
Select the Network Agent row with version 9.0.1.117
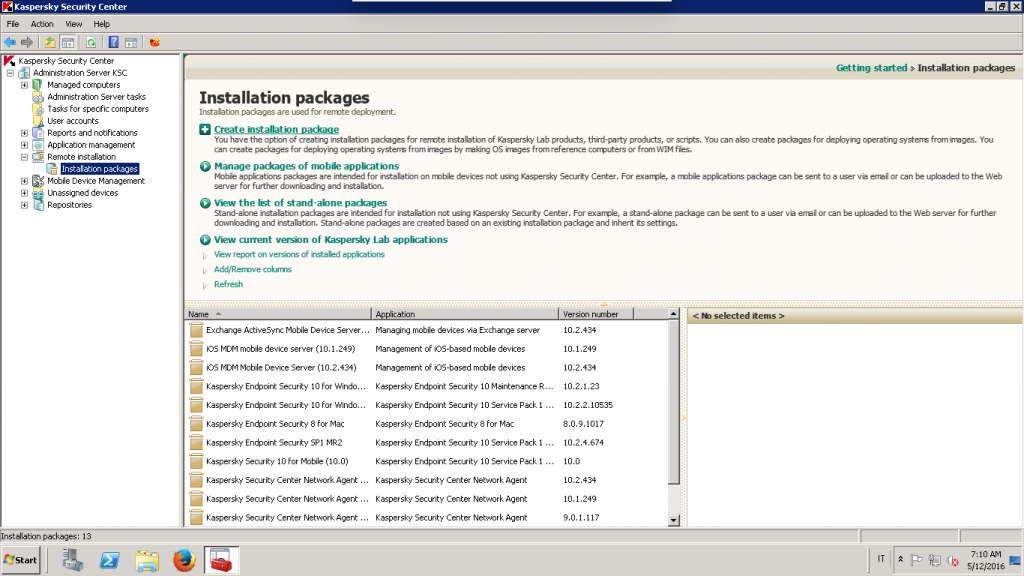[427, 518]
